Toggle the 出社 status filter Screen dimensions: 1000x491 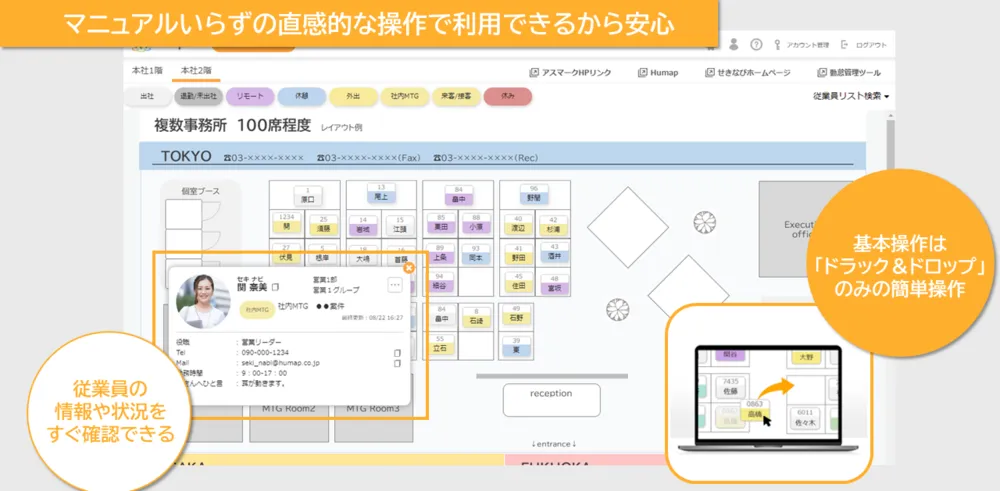point(147,96)
